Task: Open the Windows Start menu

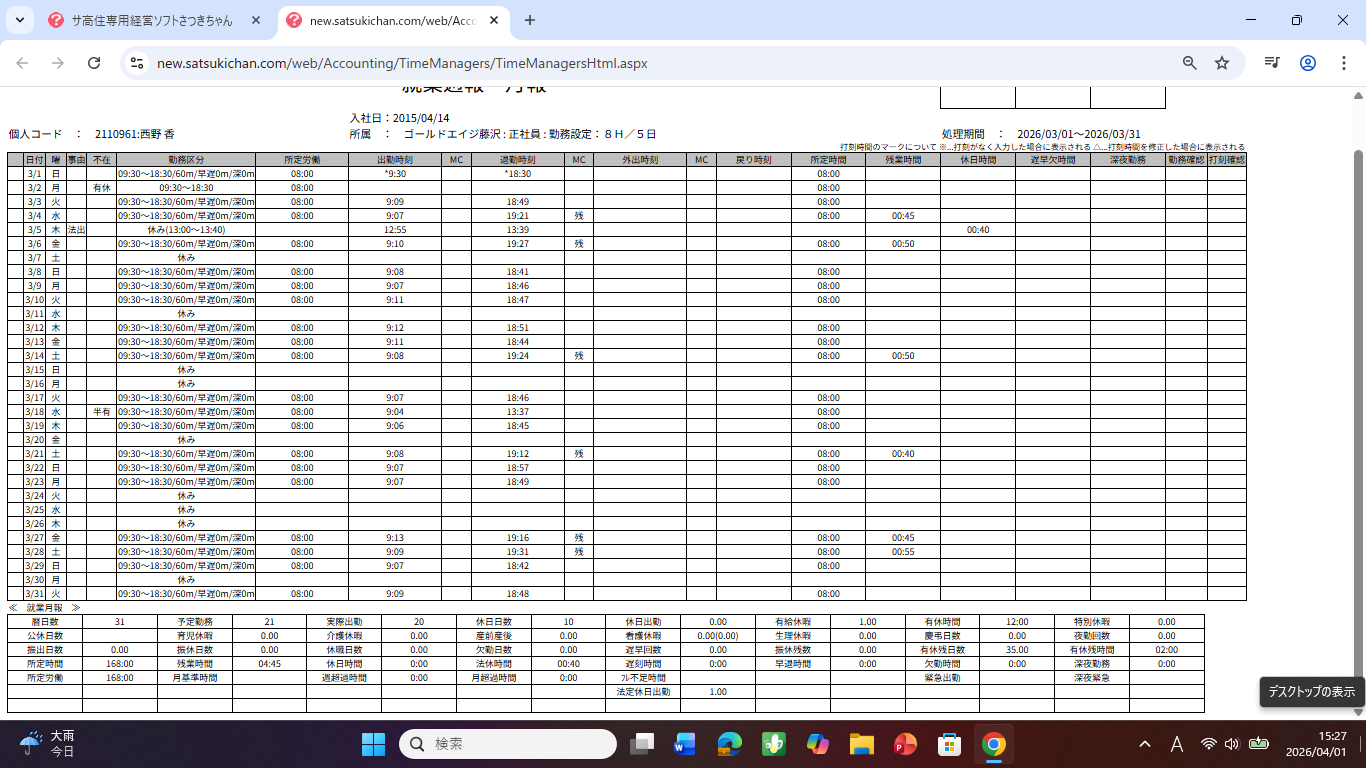Action: click(373, 744)
